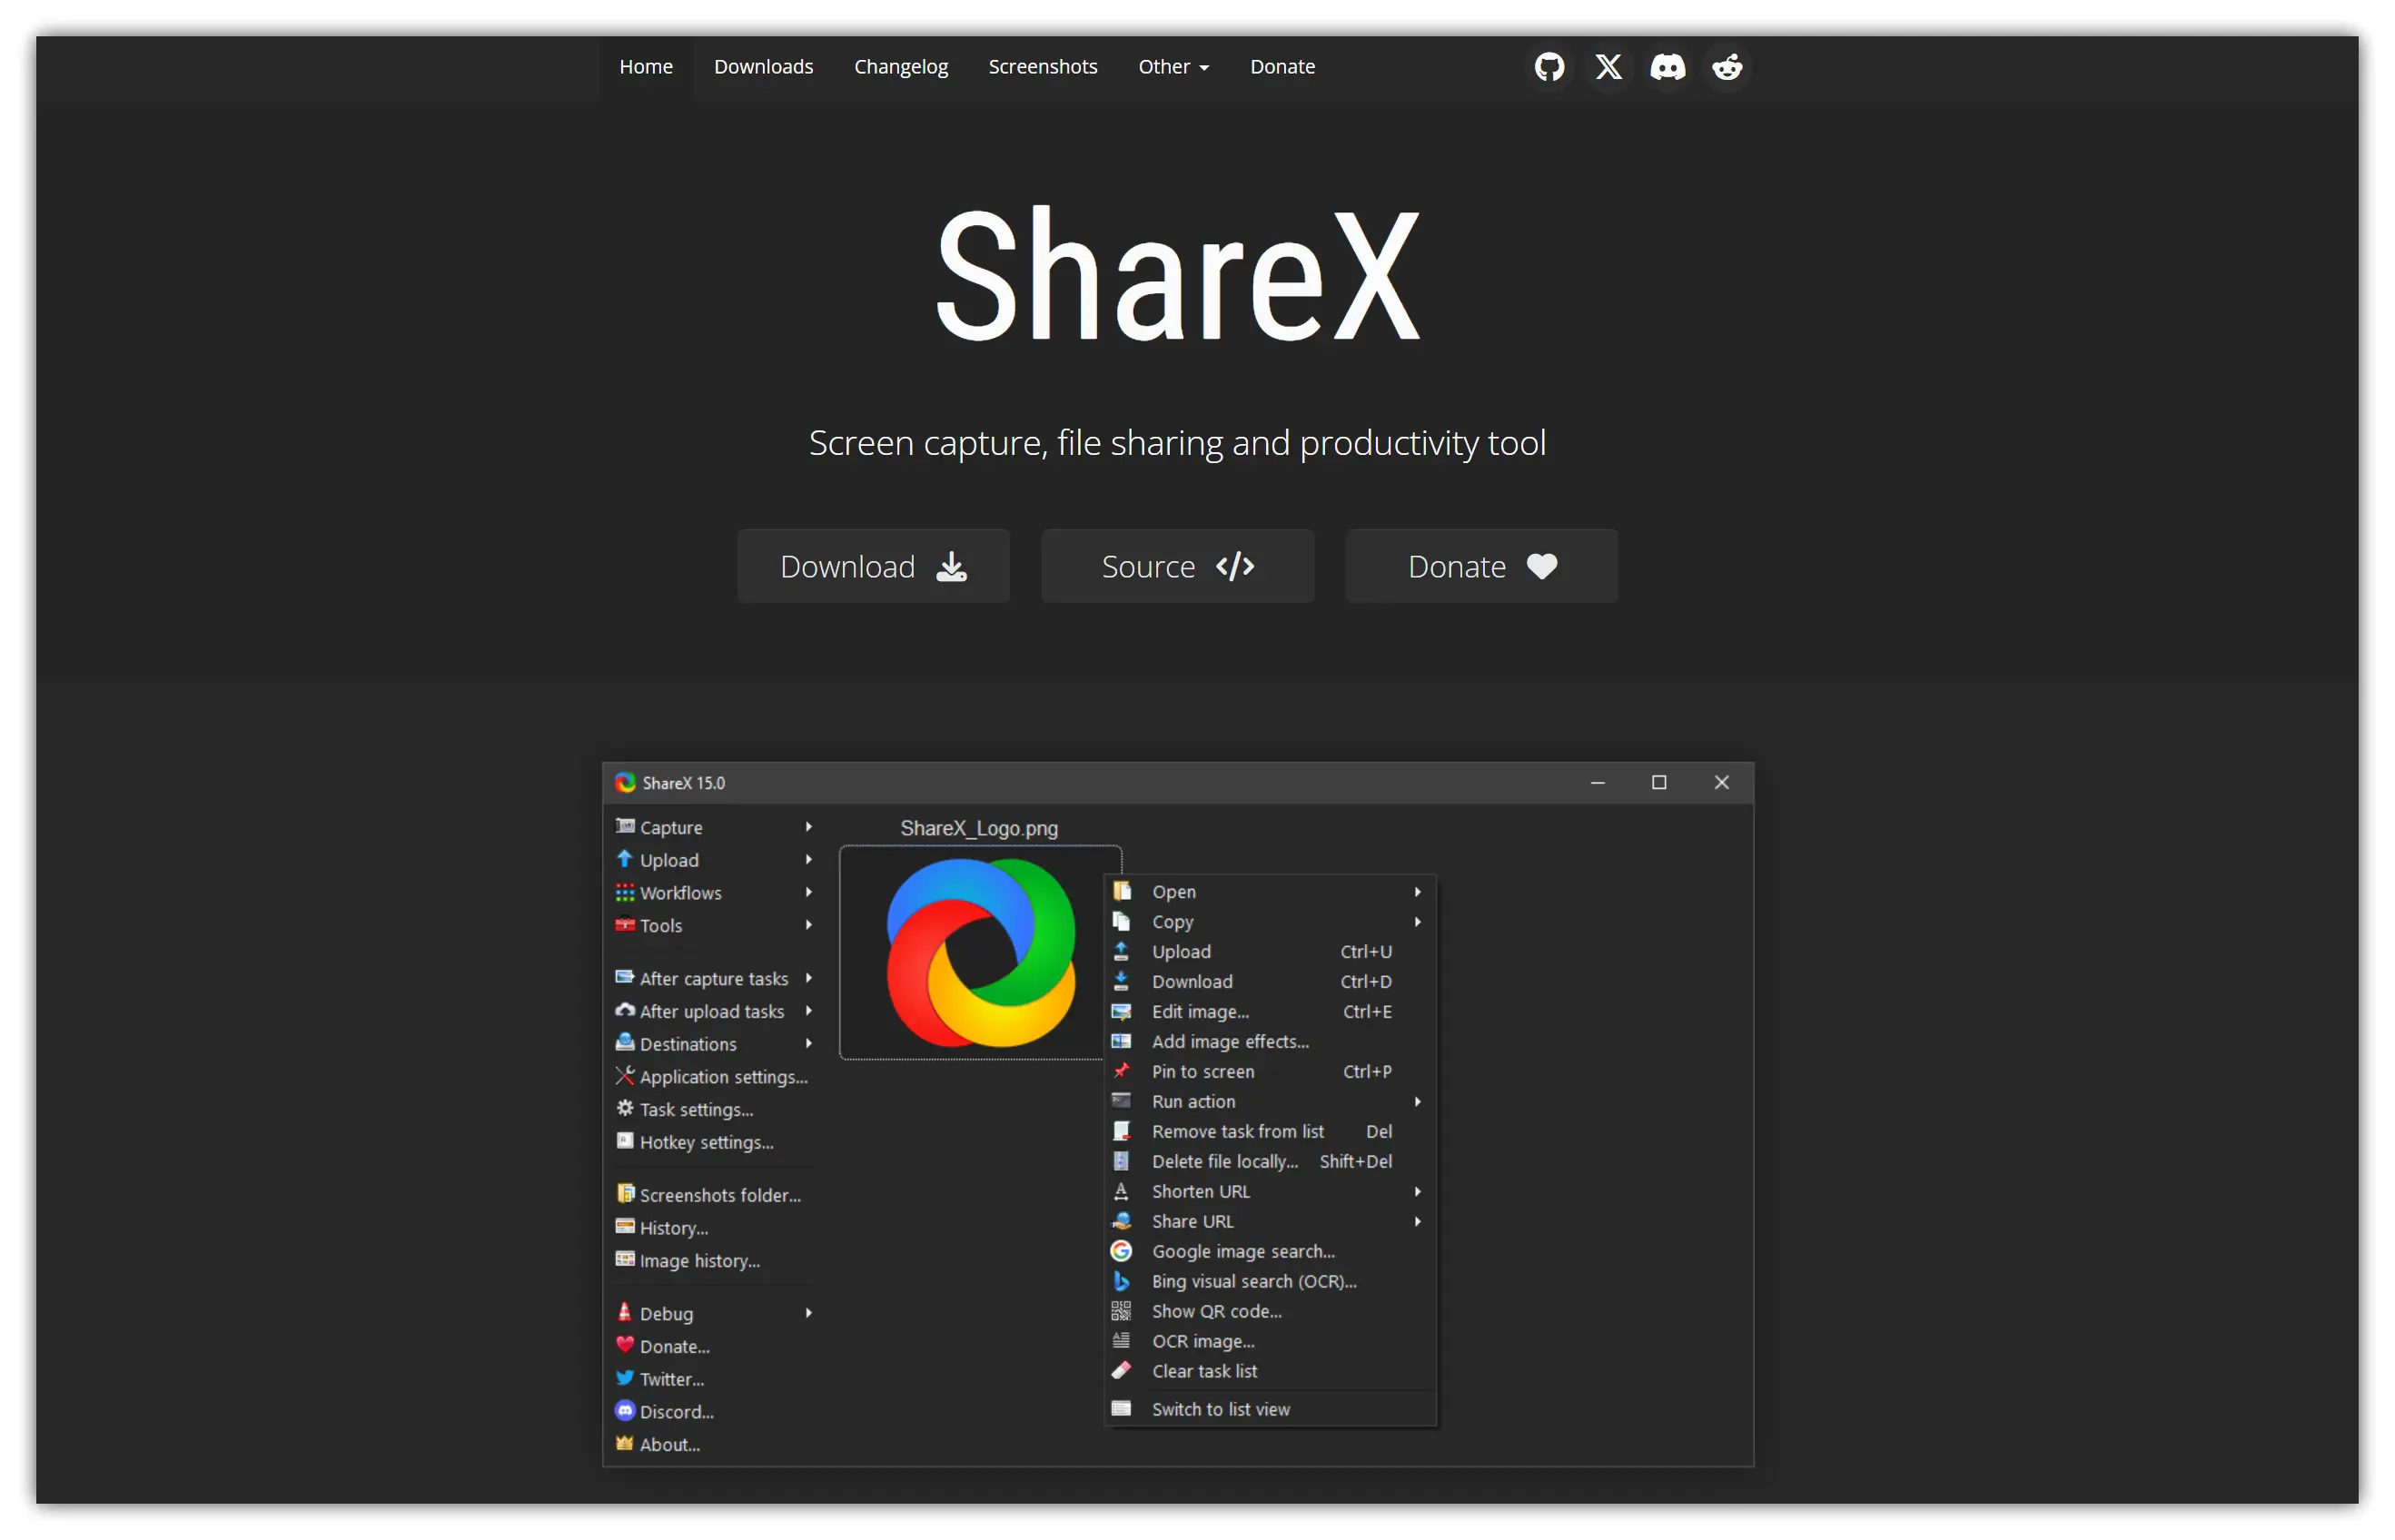Click Download Ctrl+D in context menu
Screen dimensions: 2395x1540
pos(1270,981)
